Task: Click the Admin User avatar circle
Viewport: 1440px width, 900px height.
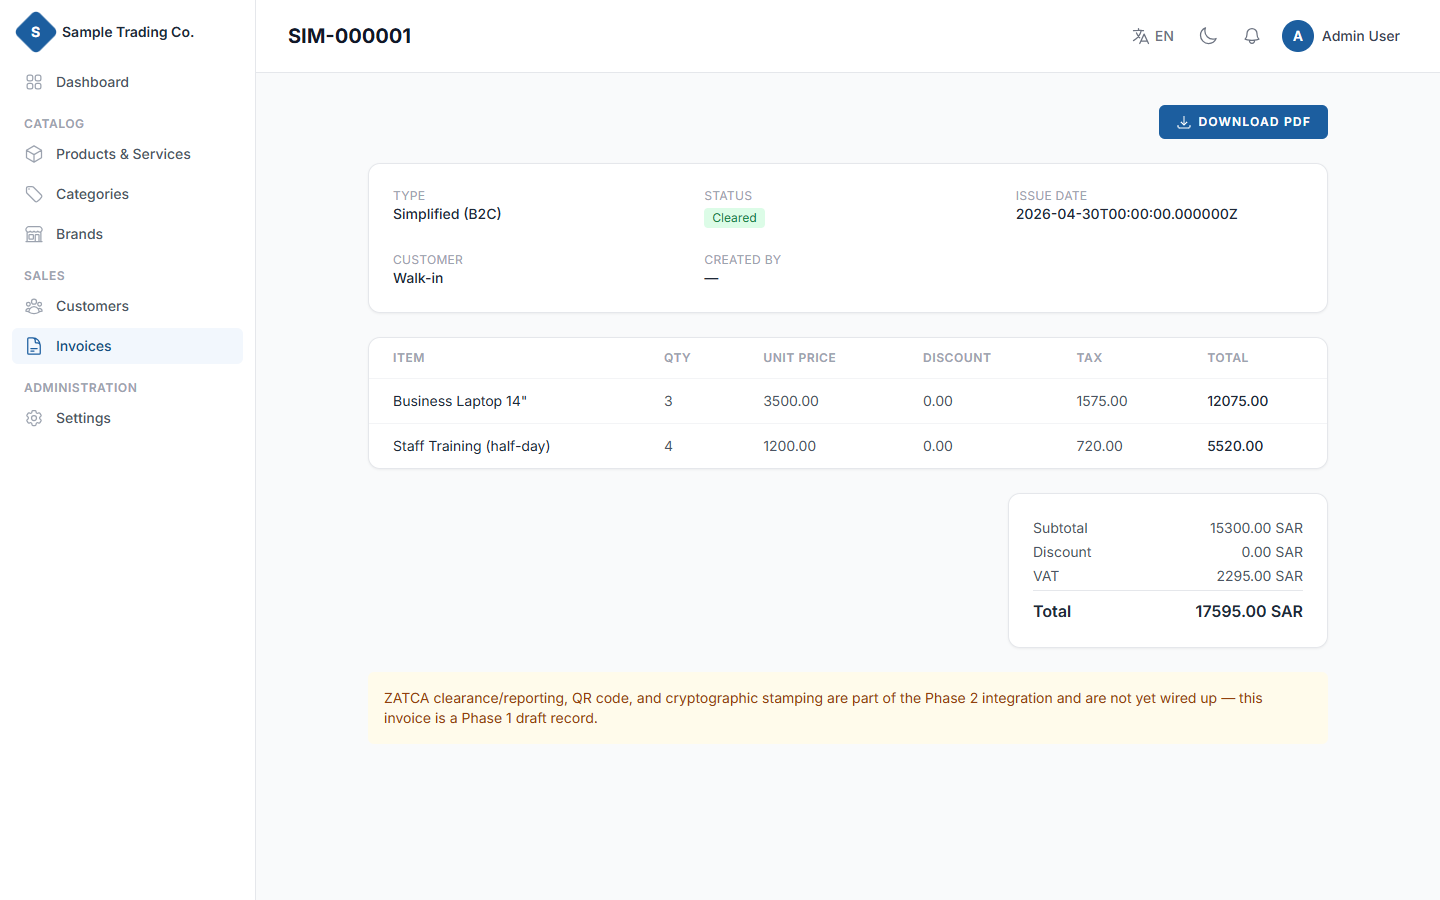Action: 1298,36
